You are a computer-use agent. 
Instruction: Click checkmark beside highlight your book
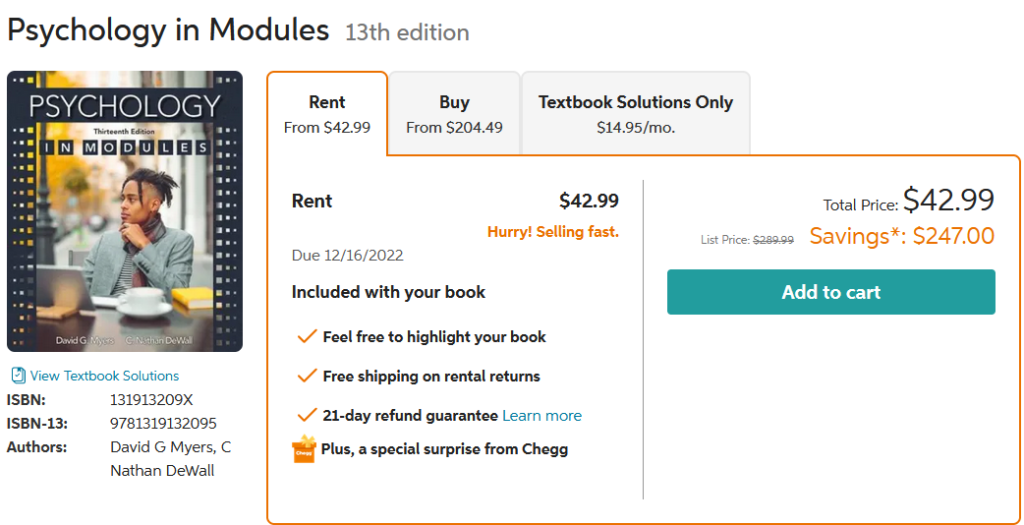click(307, 337)
